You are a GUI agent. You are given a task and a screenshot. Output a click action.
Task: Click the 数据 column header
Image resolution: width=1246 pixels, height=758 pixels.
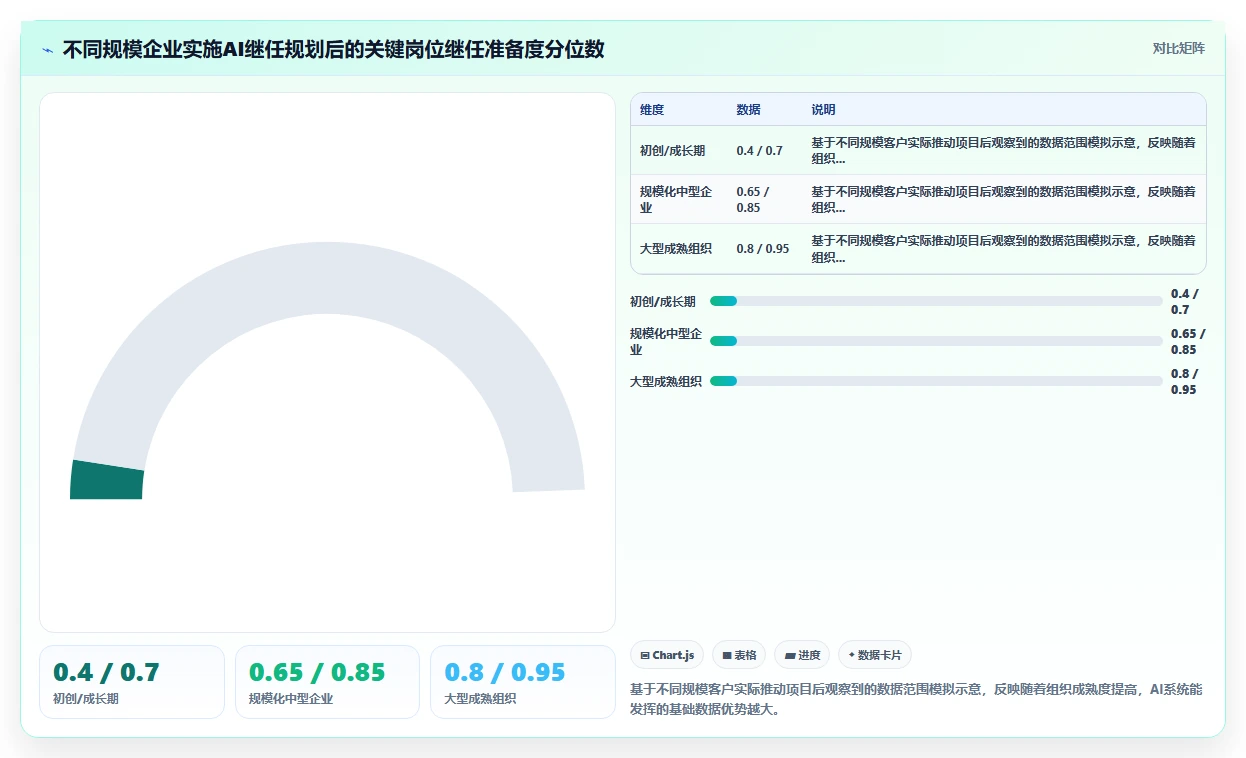click(748, 110)
